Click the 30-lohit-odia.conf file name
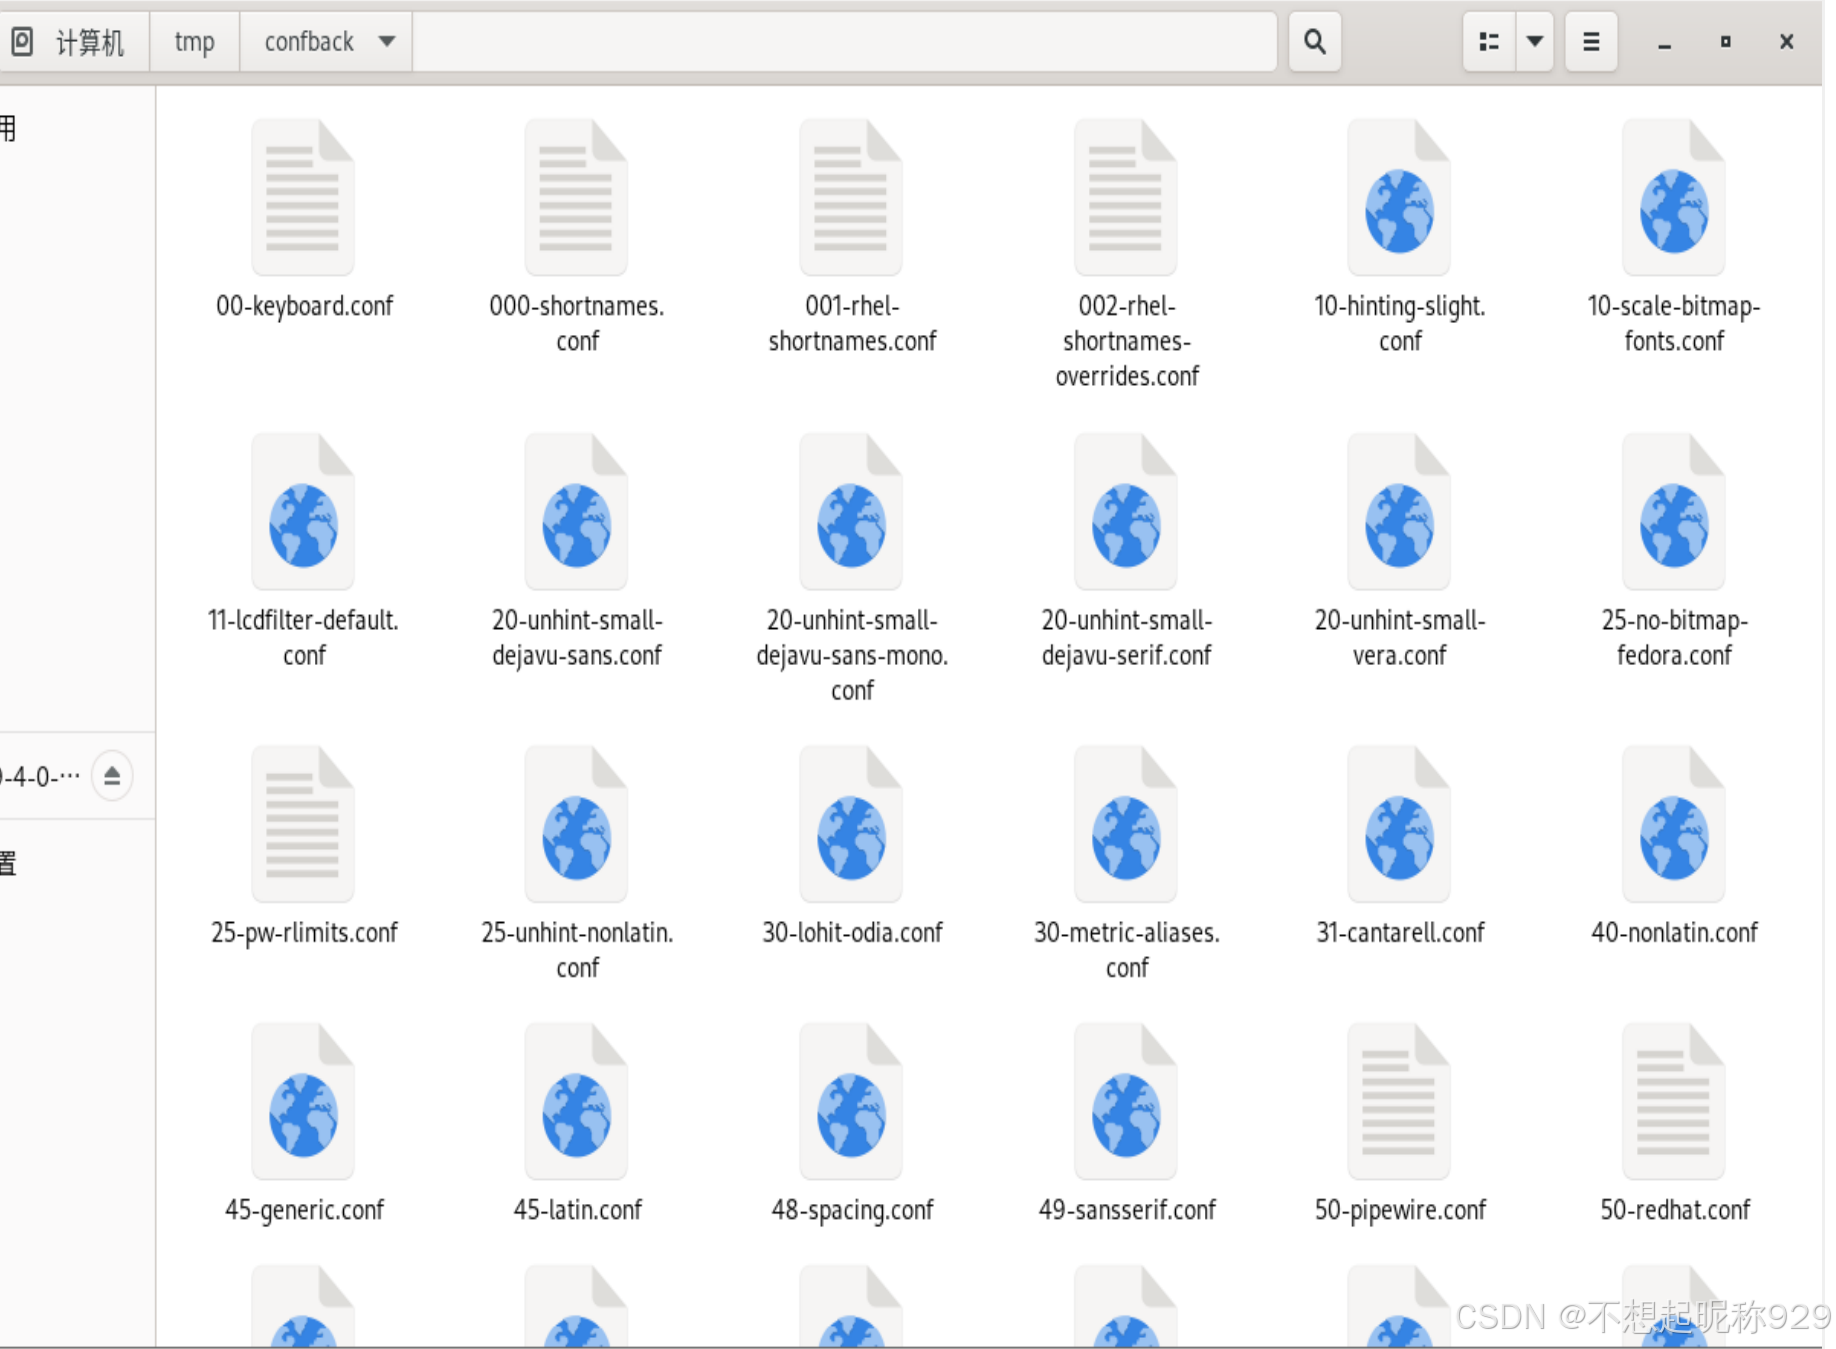 pyautogui.click(x=852, y=933)
